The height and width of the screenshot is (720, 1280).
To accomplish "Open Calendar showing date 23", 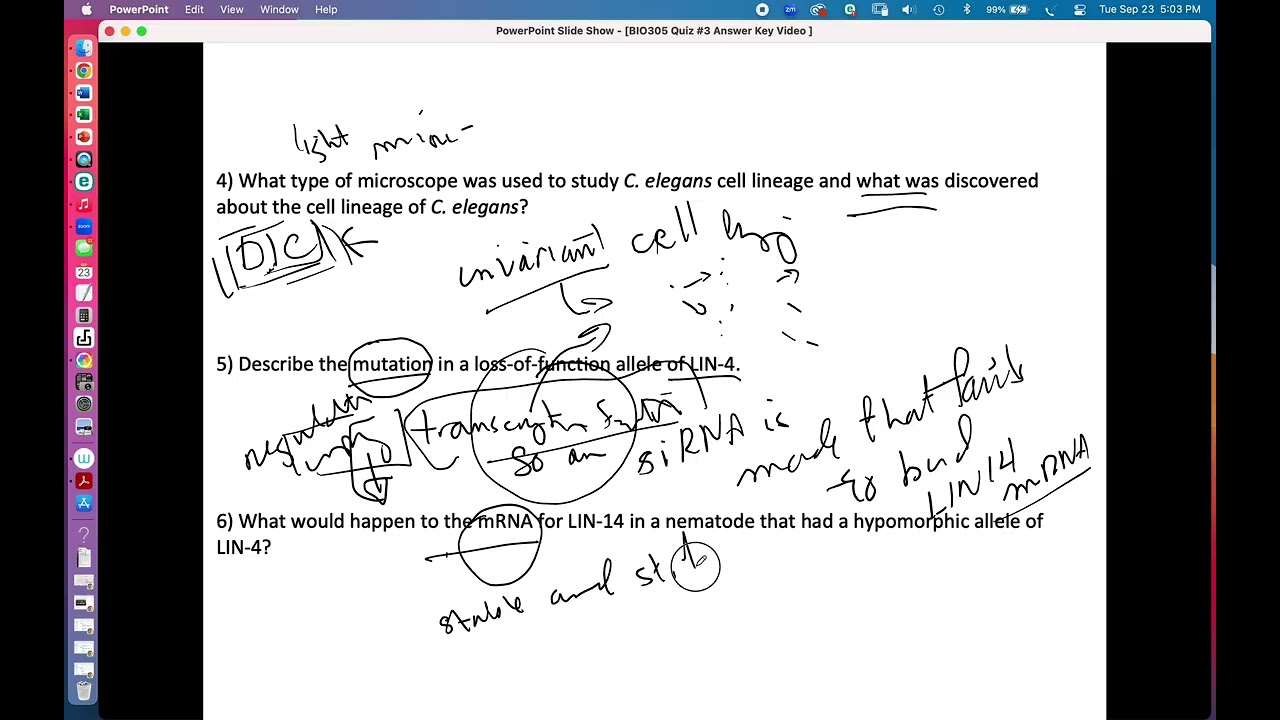I will click(84, 271).
